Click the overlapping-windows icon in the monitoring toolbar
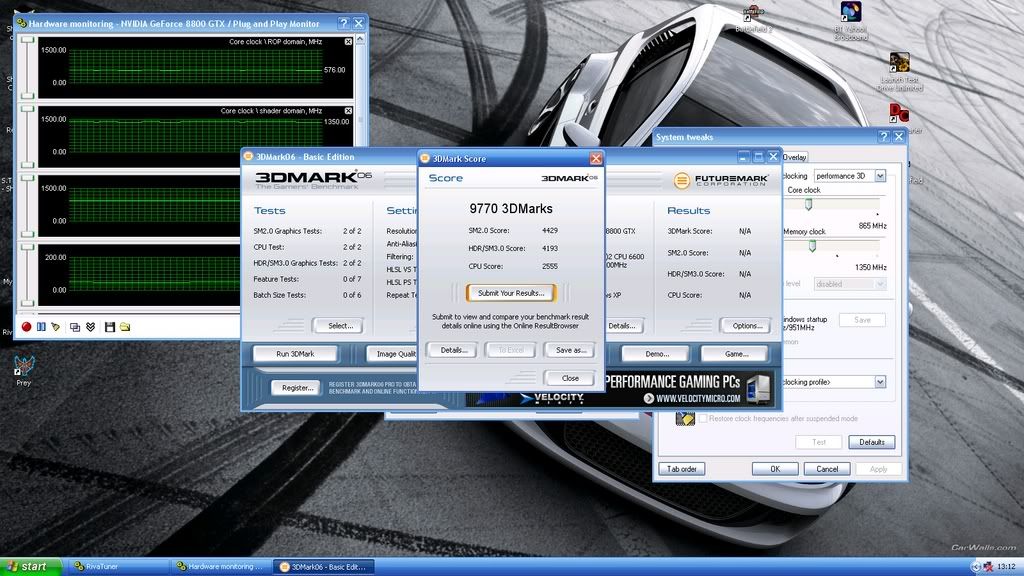 (75, 327)
